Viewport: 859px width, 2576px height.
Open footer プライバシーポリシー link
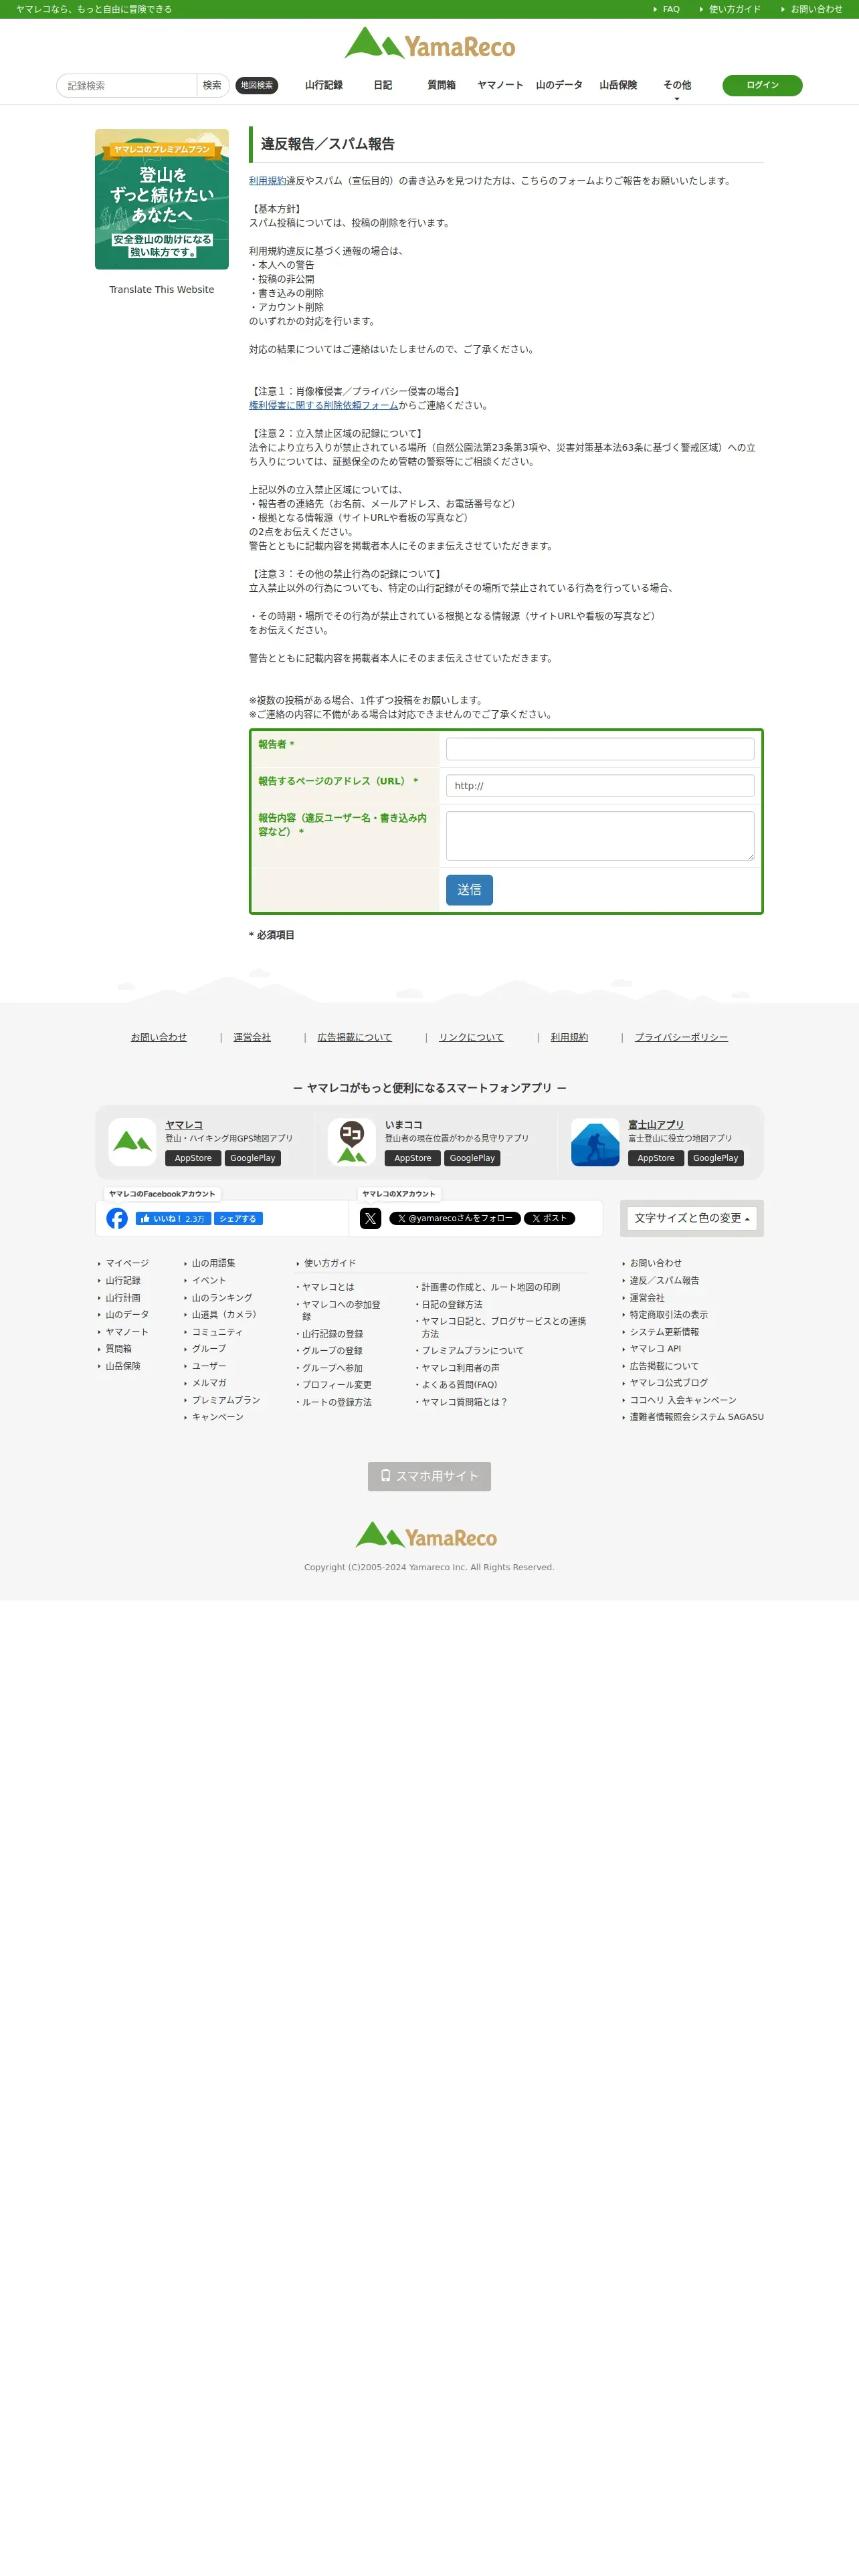[681, 1037]
